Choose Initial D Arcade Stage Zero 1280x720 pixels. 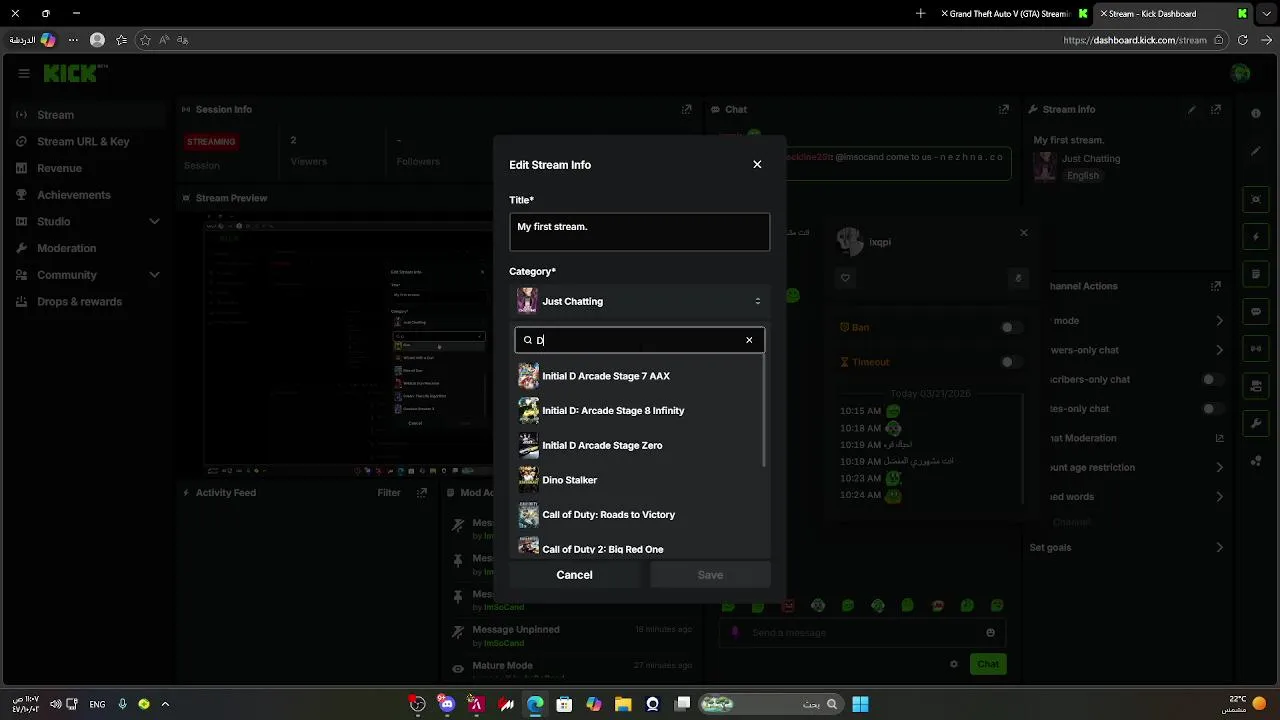639,445
